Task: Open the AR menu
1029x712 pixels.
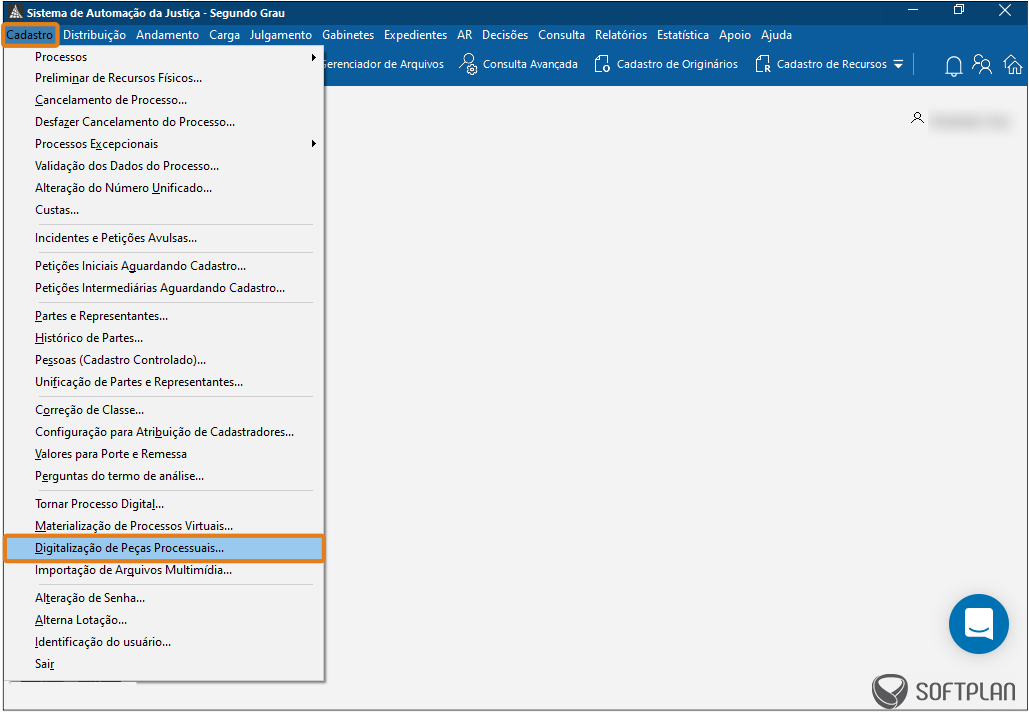Action: click(x=465, y=35)
